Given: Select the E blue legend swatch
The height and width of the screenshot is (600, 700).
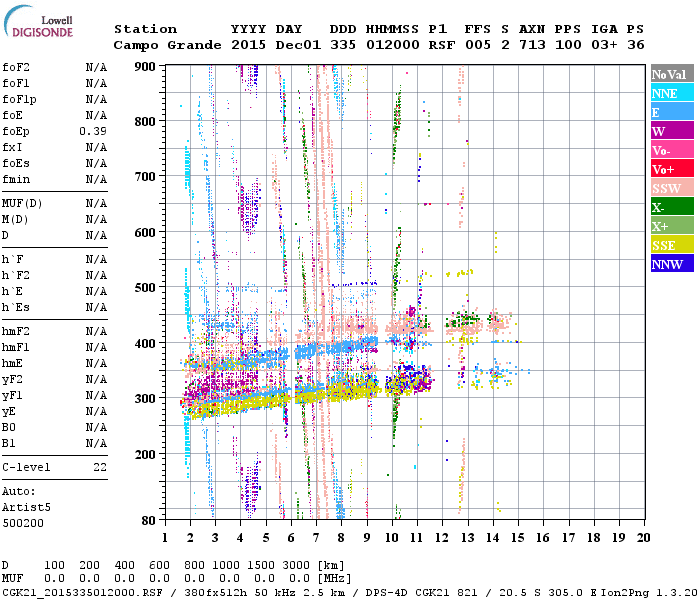Looking at the screenshot, I should point(672,112).
